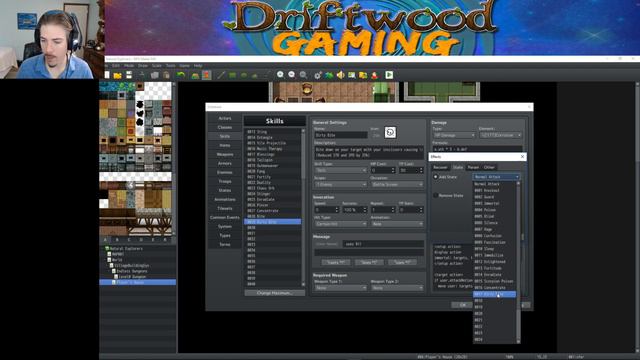Click the state dropdown list scrollbar
Viewport: 640px width, 360px height.
(x=519, y=261)
